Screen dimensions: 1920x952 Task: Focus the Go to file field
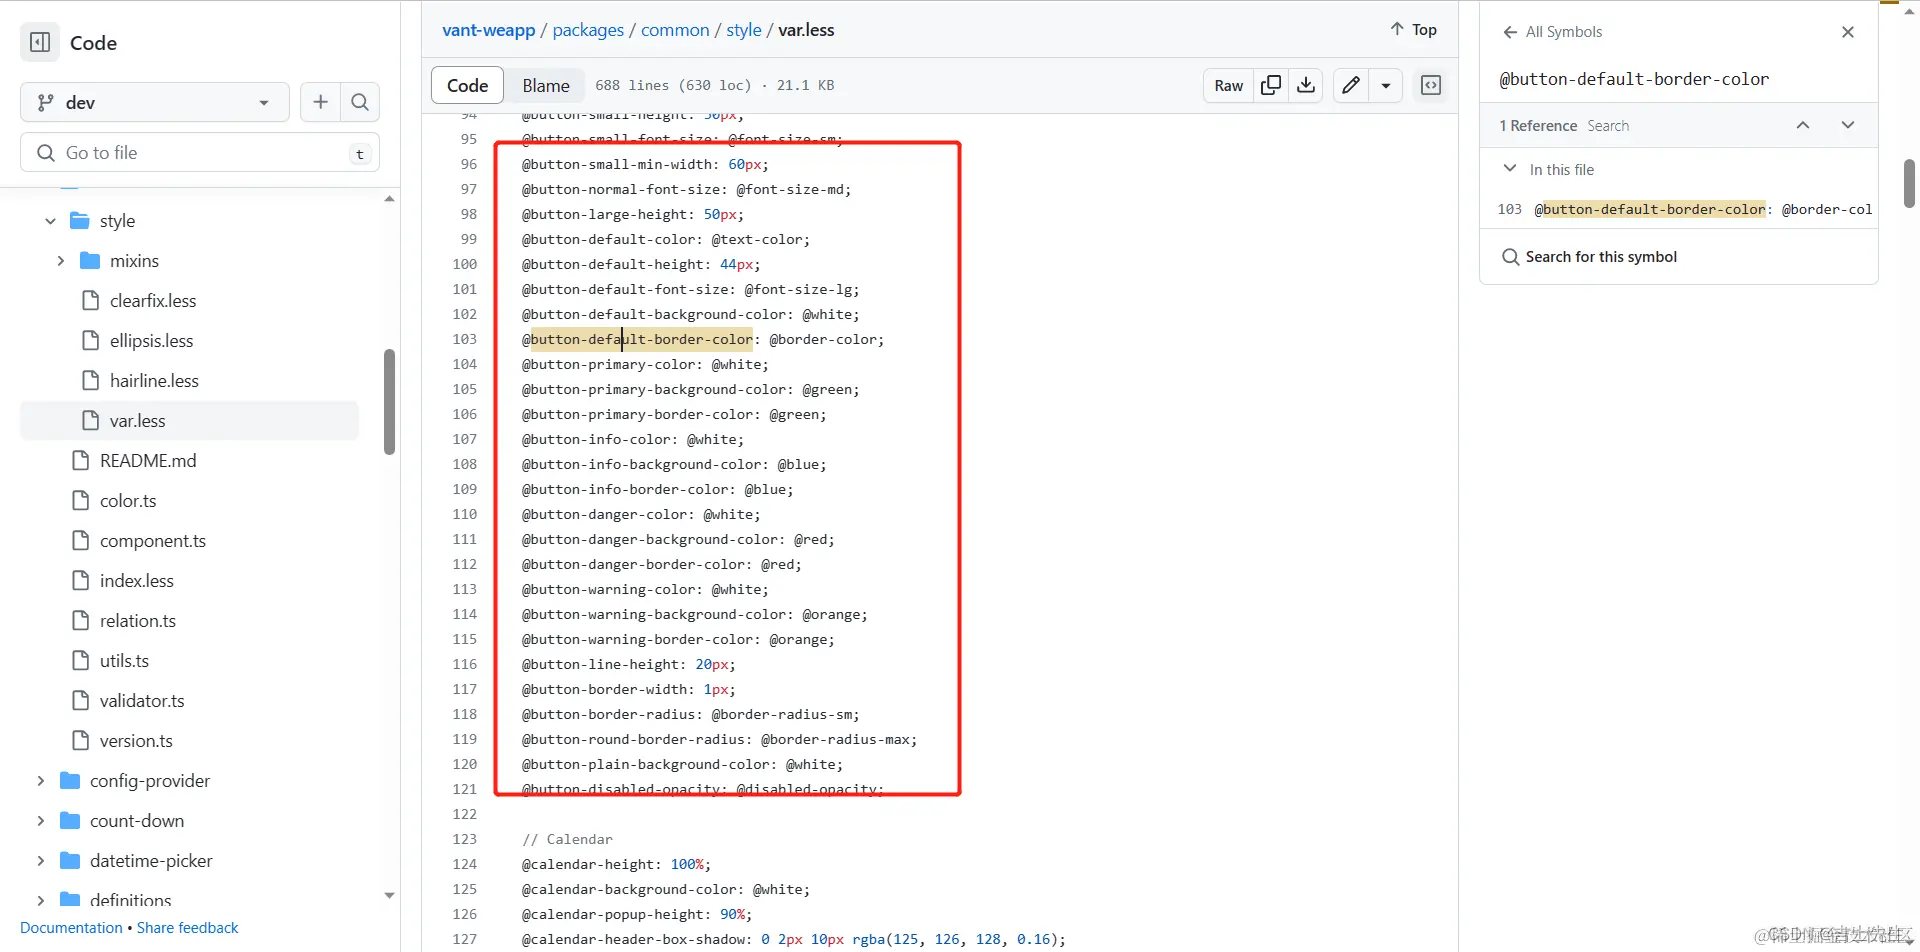[x=200, y=153]
